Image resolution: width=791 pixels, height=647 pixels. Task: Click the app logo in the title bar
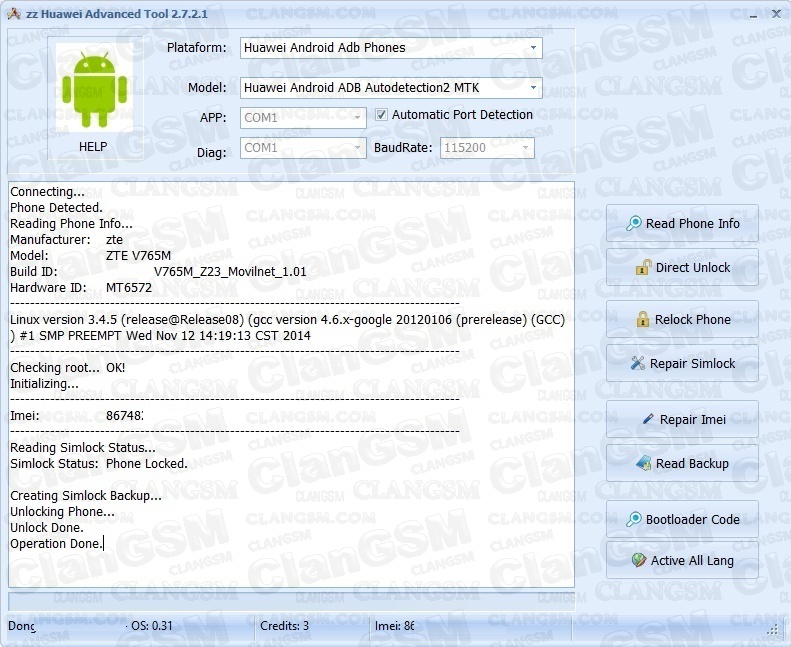[x=14, y=14]
